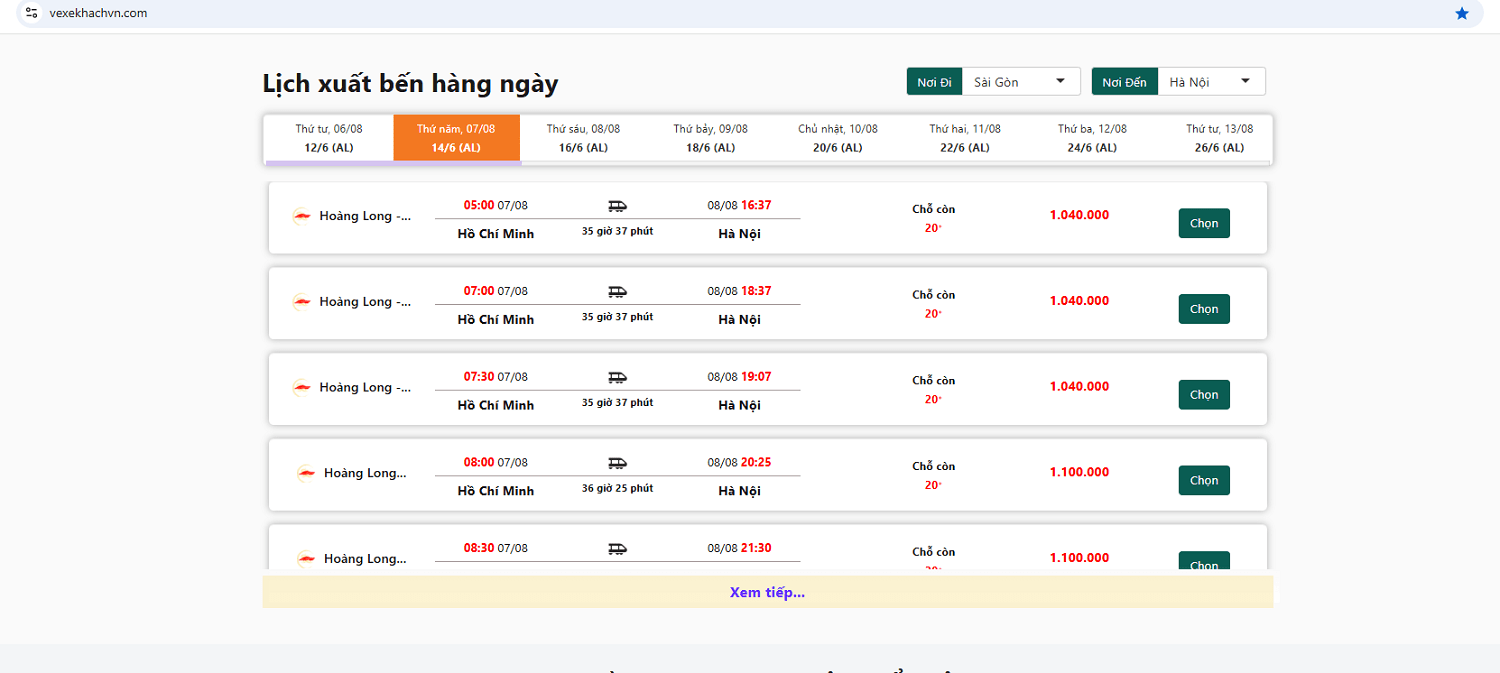Click price 1.040.000 in the 07:30 row
The width and height of the screenshot is (1500, 673).
point(1079,387)
